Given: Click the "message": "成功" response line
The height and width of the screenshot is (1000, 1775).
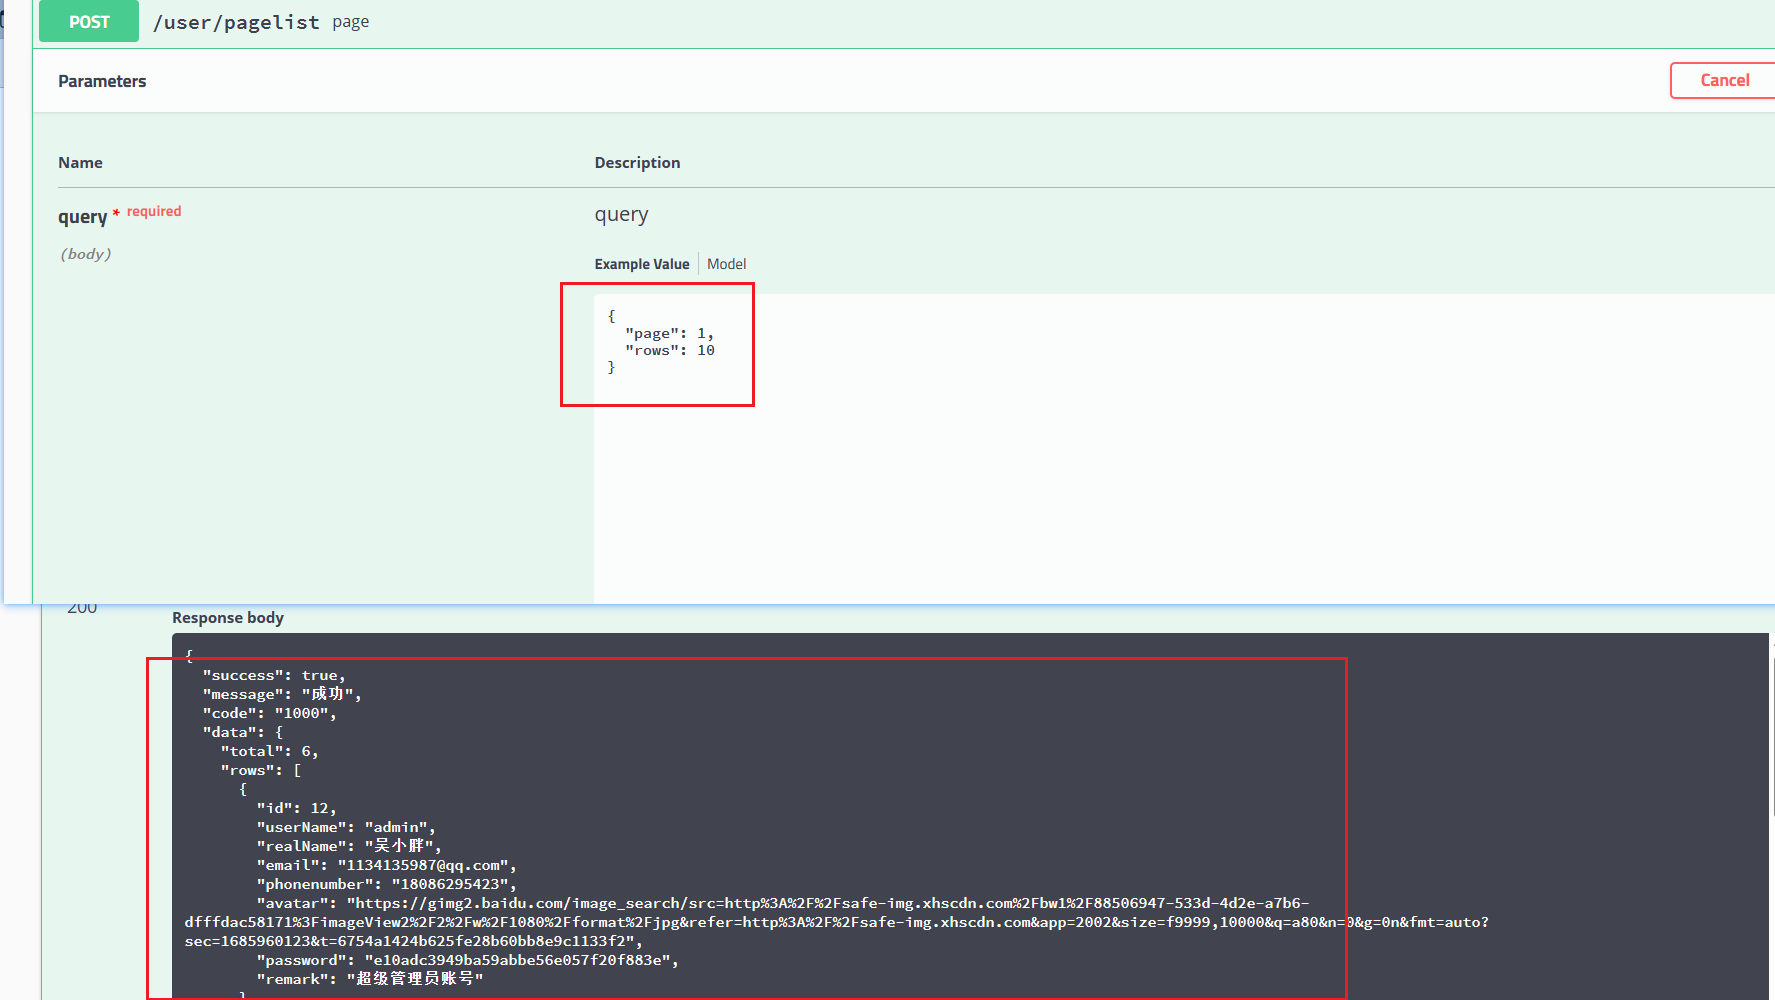Looking at the screenshot, I should coord(282,694).
